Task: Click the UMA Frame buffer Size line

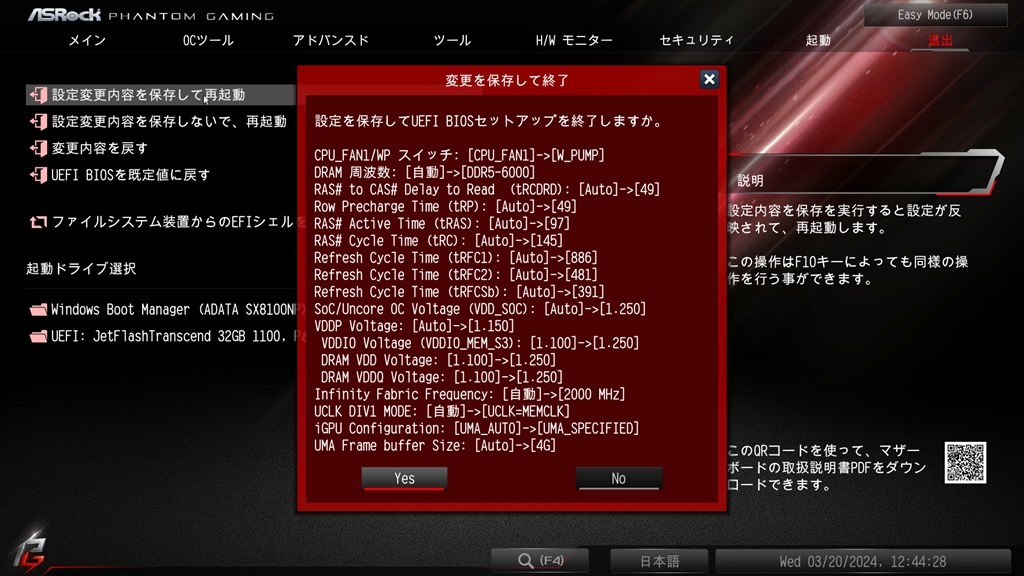Action: (x=435, y=445)
